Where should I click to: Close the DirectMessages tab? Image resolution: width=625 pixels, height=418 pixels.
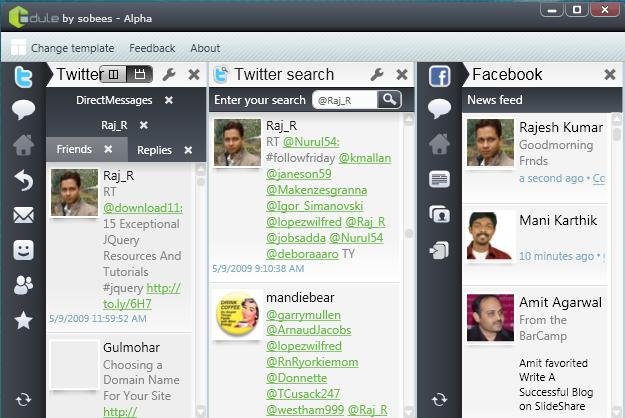(169, 100)
